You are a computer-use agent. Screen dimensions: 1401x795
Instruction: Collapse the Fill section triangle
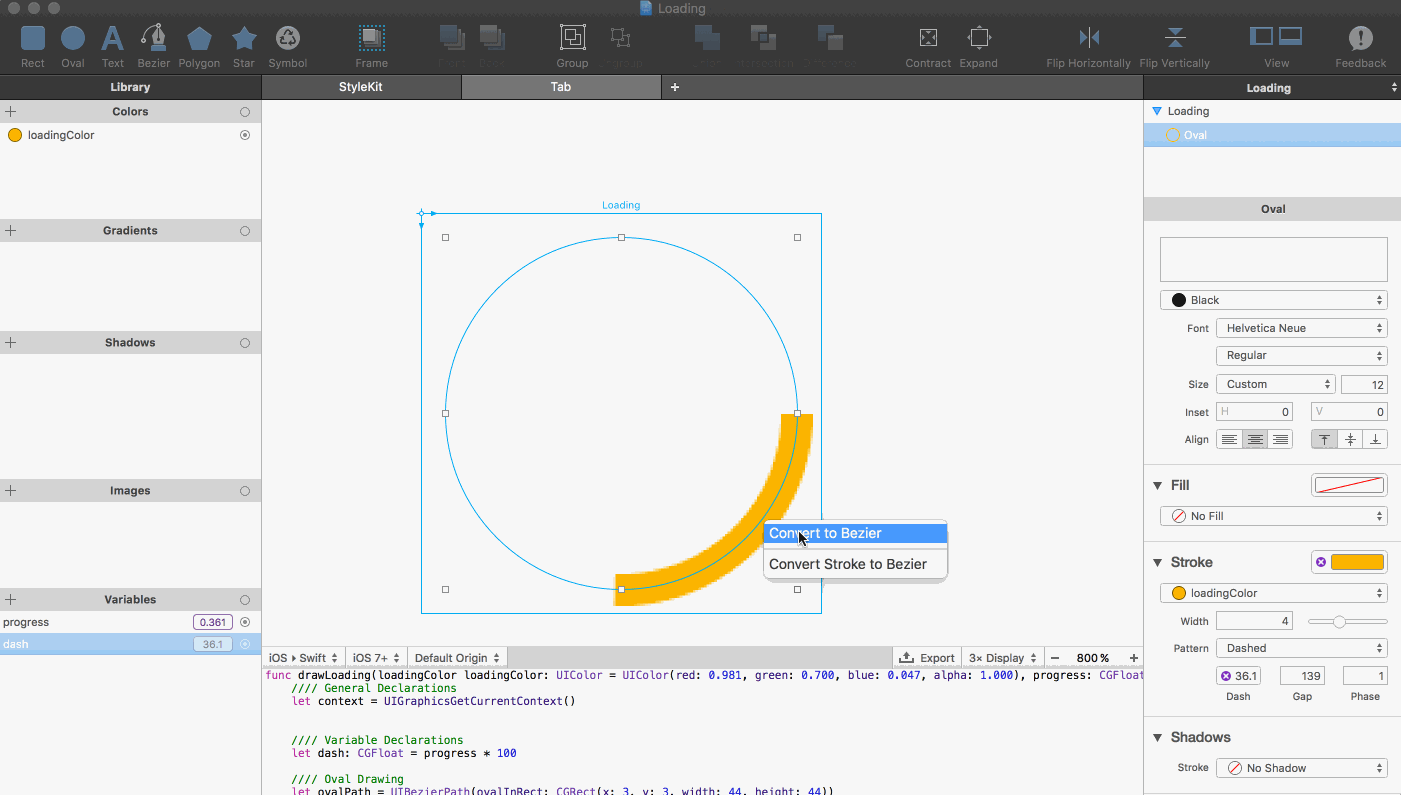tap(1158, 485)
